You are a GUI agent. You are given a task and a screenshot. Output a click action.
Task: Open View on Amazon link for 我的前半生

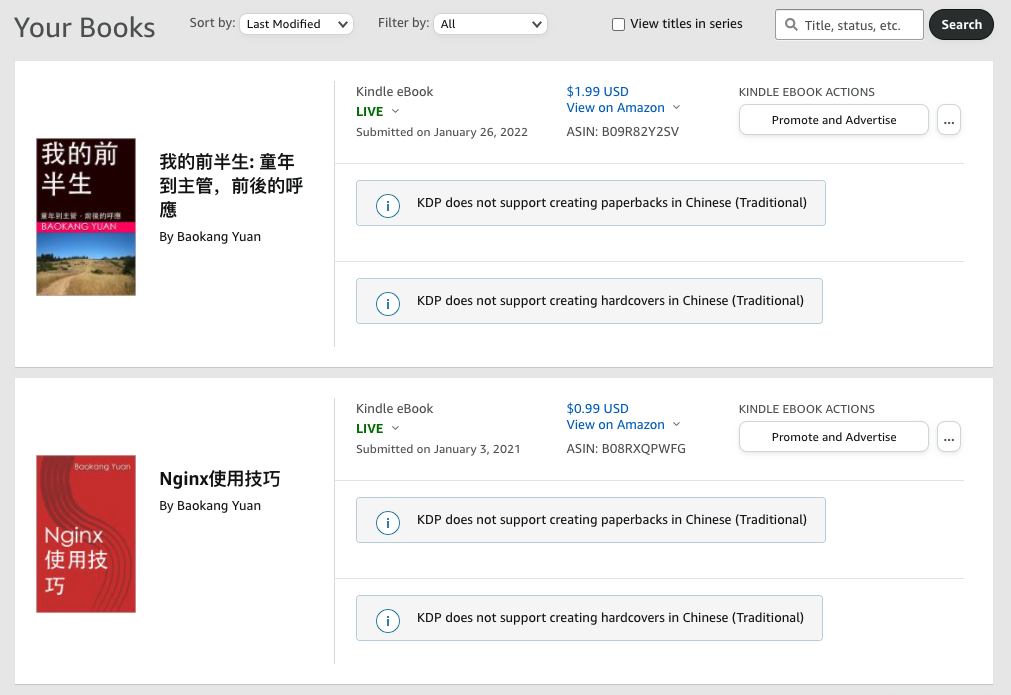(615, 108)
